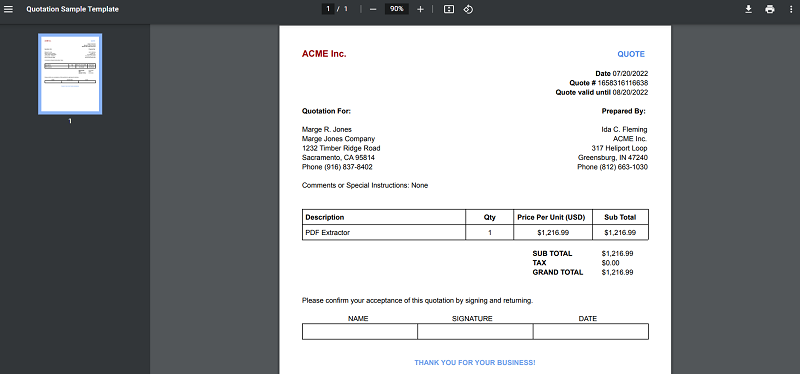Click 'Comments or Special Instructions: None'

(x=365, y=185)
